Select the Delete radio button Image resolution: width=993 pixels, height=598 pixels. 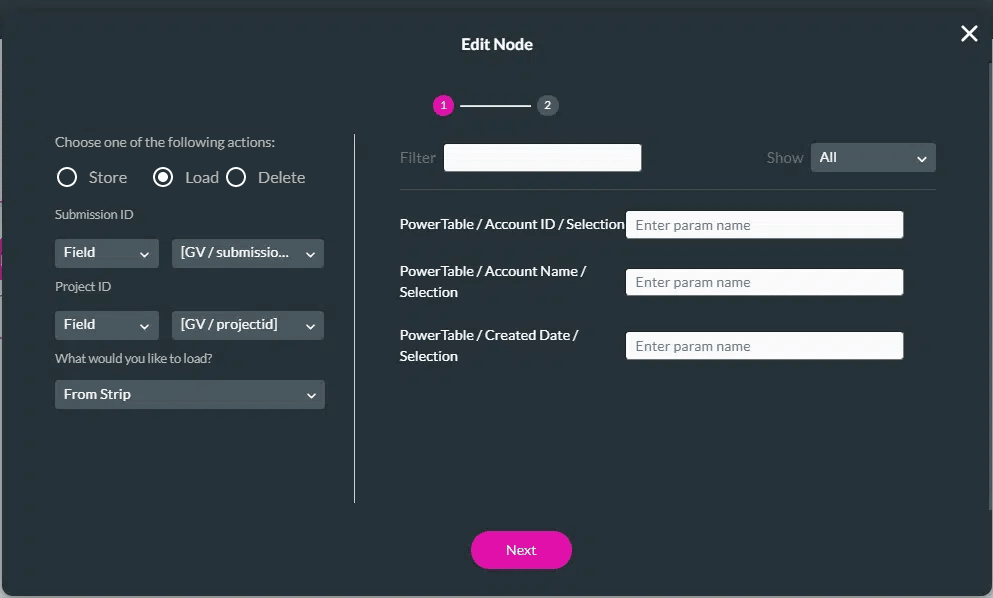[x=236, y=178]
